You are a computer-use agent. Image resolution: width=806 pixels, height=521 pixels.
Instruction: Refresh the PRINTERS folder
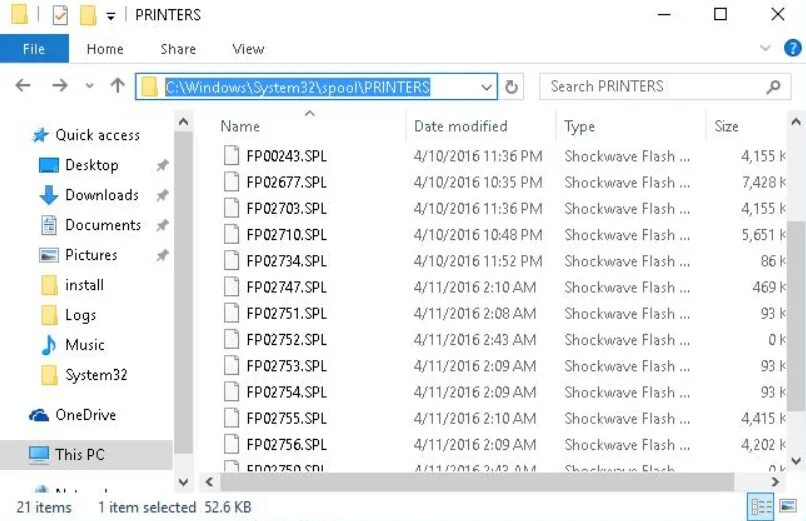click(511, 87)
